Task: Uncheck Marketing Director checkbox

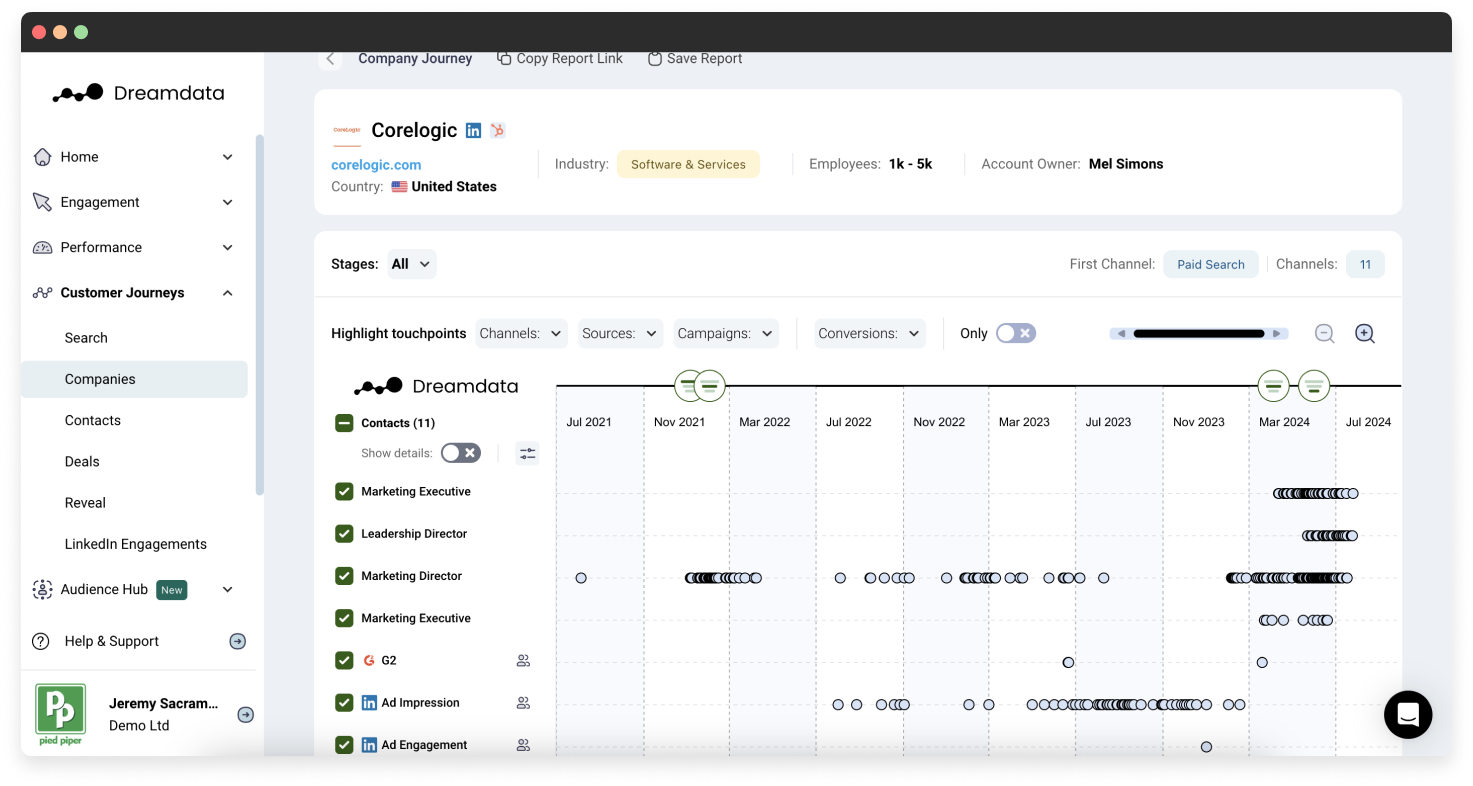Action: (x=344, y=576)
